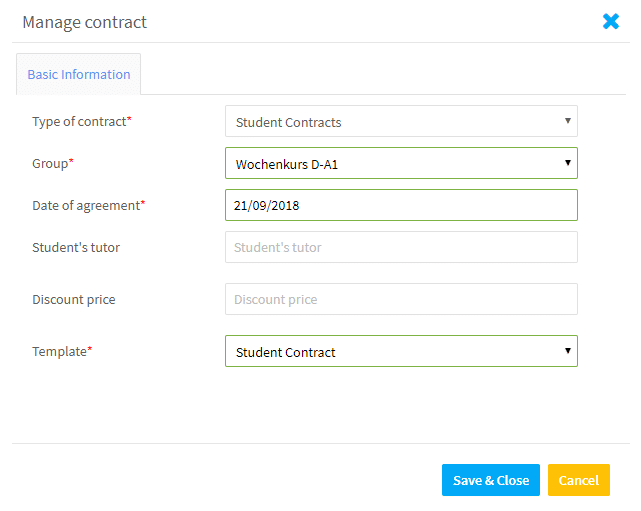The width and height of the screenshot is (641, 511).
Task: Expand the Group dropdown arrow
Action: coord(567,163)
